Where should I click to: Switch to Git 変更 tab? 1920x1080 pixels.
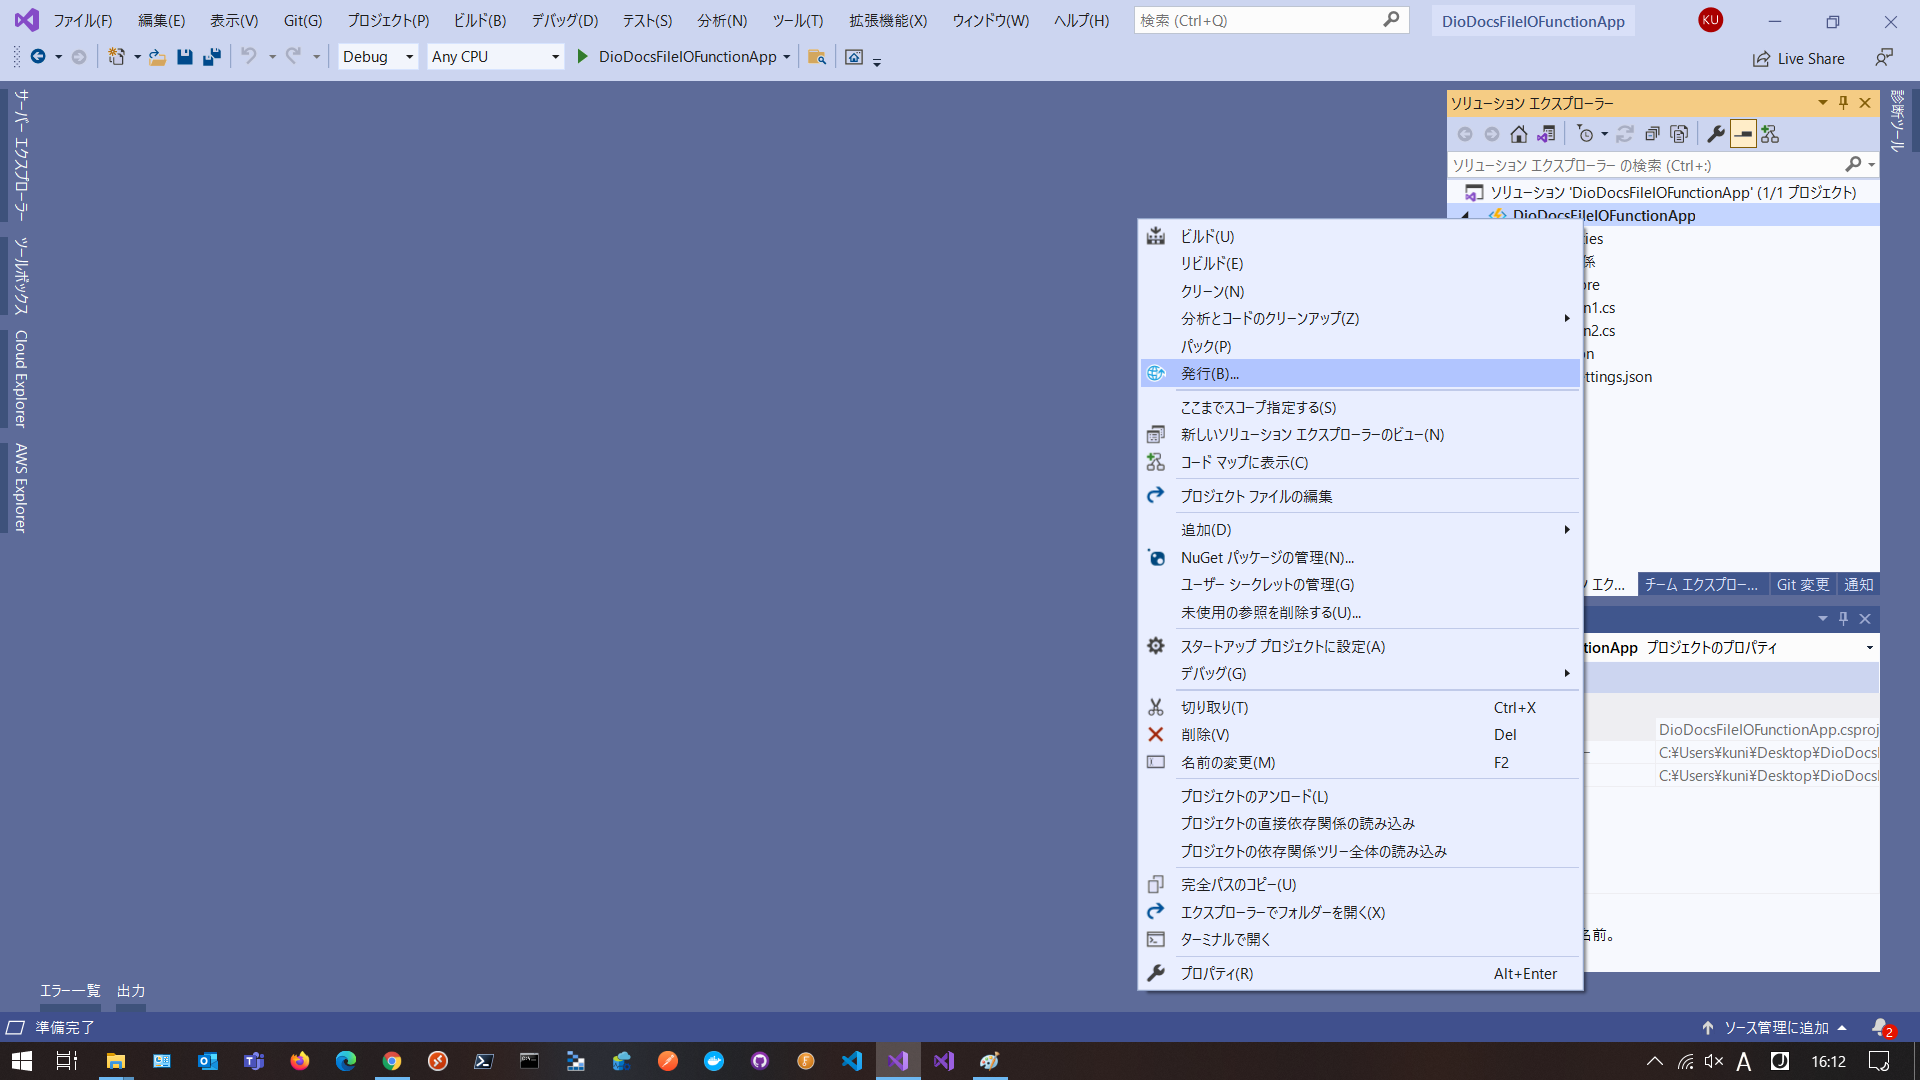(x=1803, y=585)
